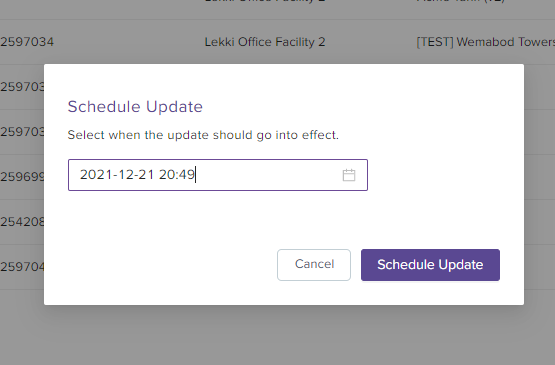Click the dimmed overlay beneath the dialog
This screenshot has height=365, width=555.
[x=278, y=336]
